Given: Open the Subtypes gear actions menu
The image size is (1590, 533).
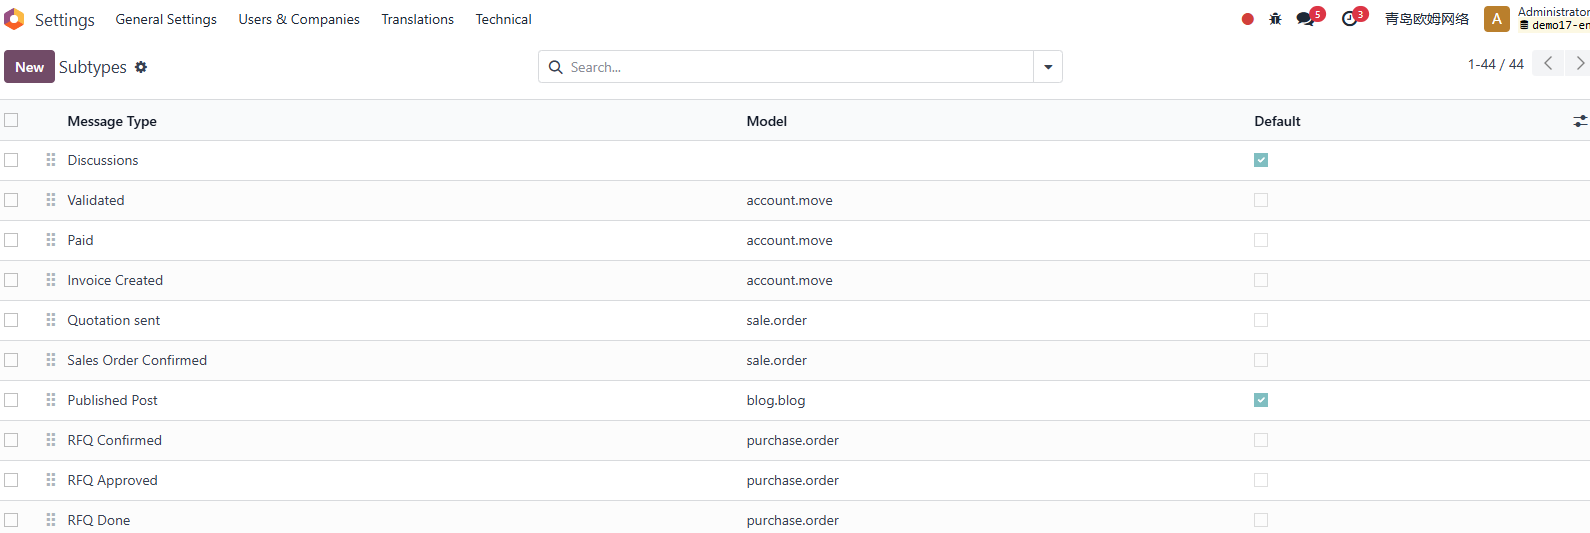Looking at the screenshot, I should 141,67.
